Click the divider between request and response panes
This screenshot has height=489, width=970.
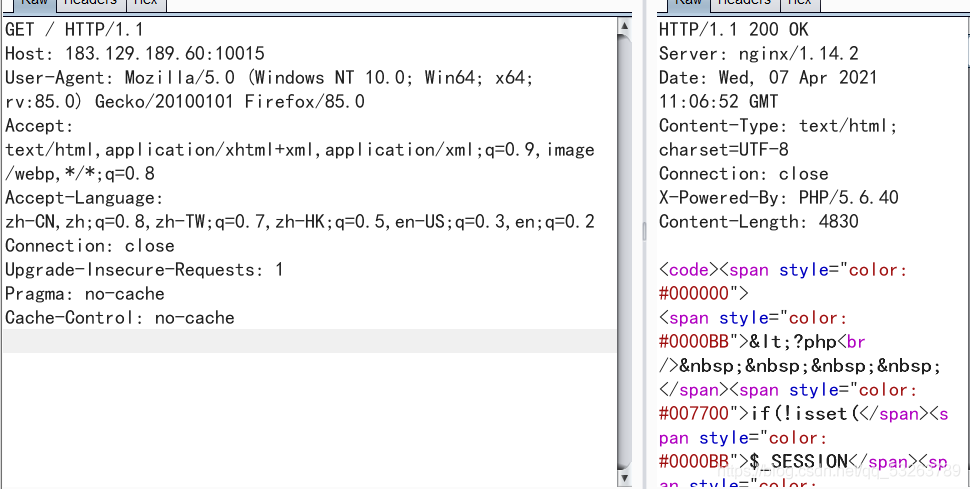[643, 232]
